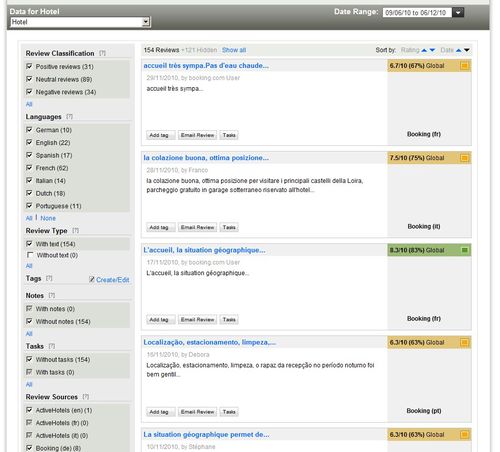Click the 6.7/10 (67%) Global rating bar

coord(429,66)
